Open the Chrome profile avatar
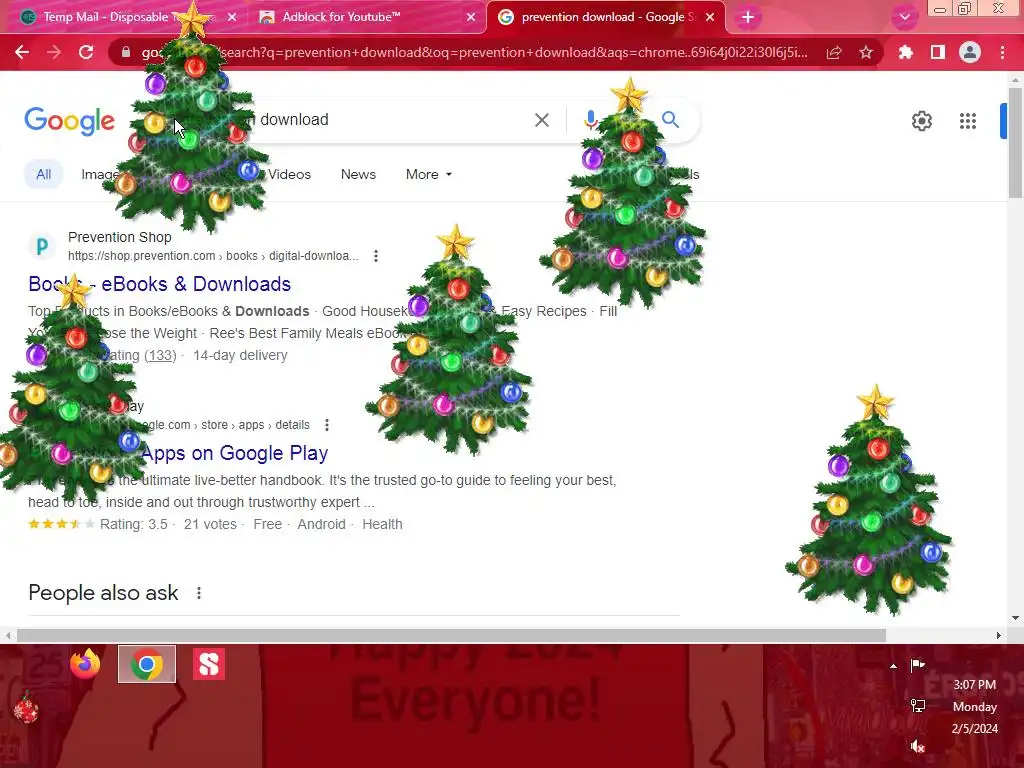The height and width of the screenshot is (768, 1024). click(970, 52)
